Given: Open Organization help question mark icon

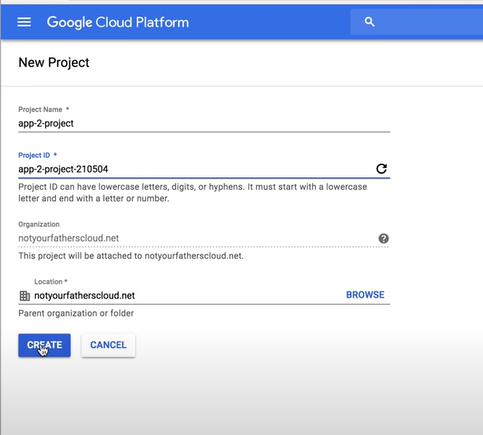Looking at the screenshot, I should tap(384, 238).
